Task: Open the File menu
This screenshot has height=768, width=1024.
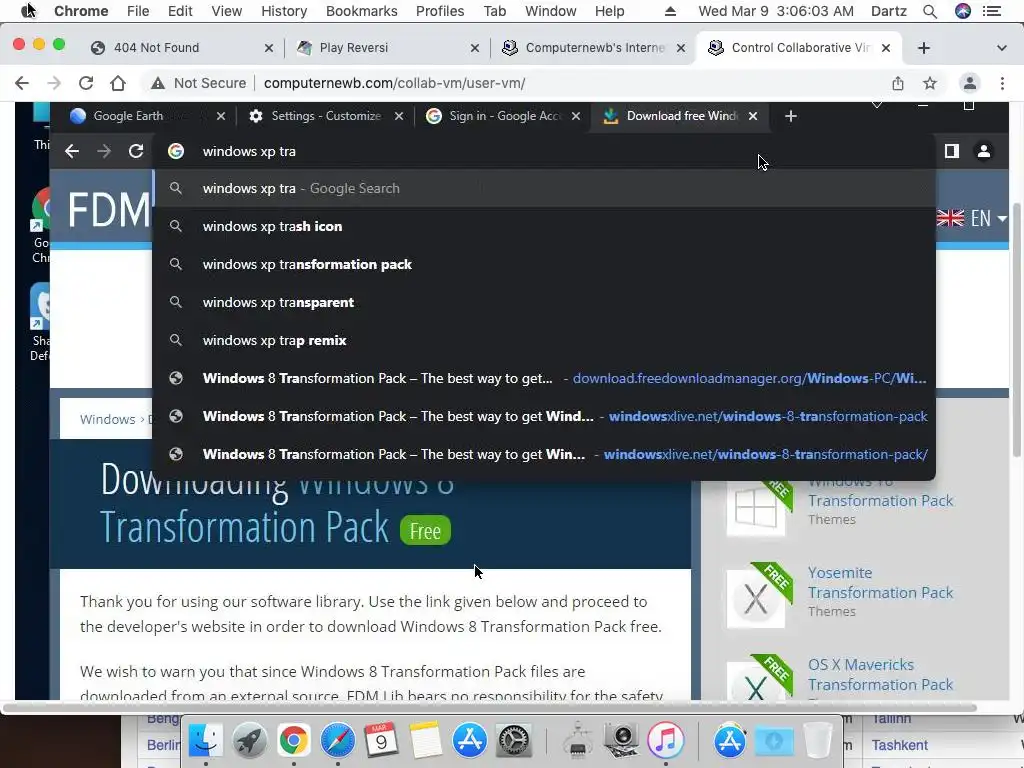Action: point(138,11)
